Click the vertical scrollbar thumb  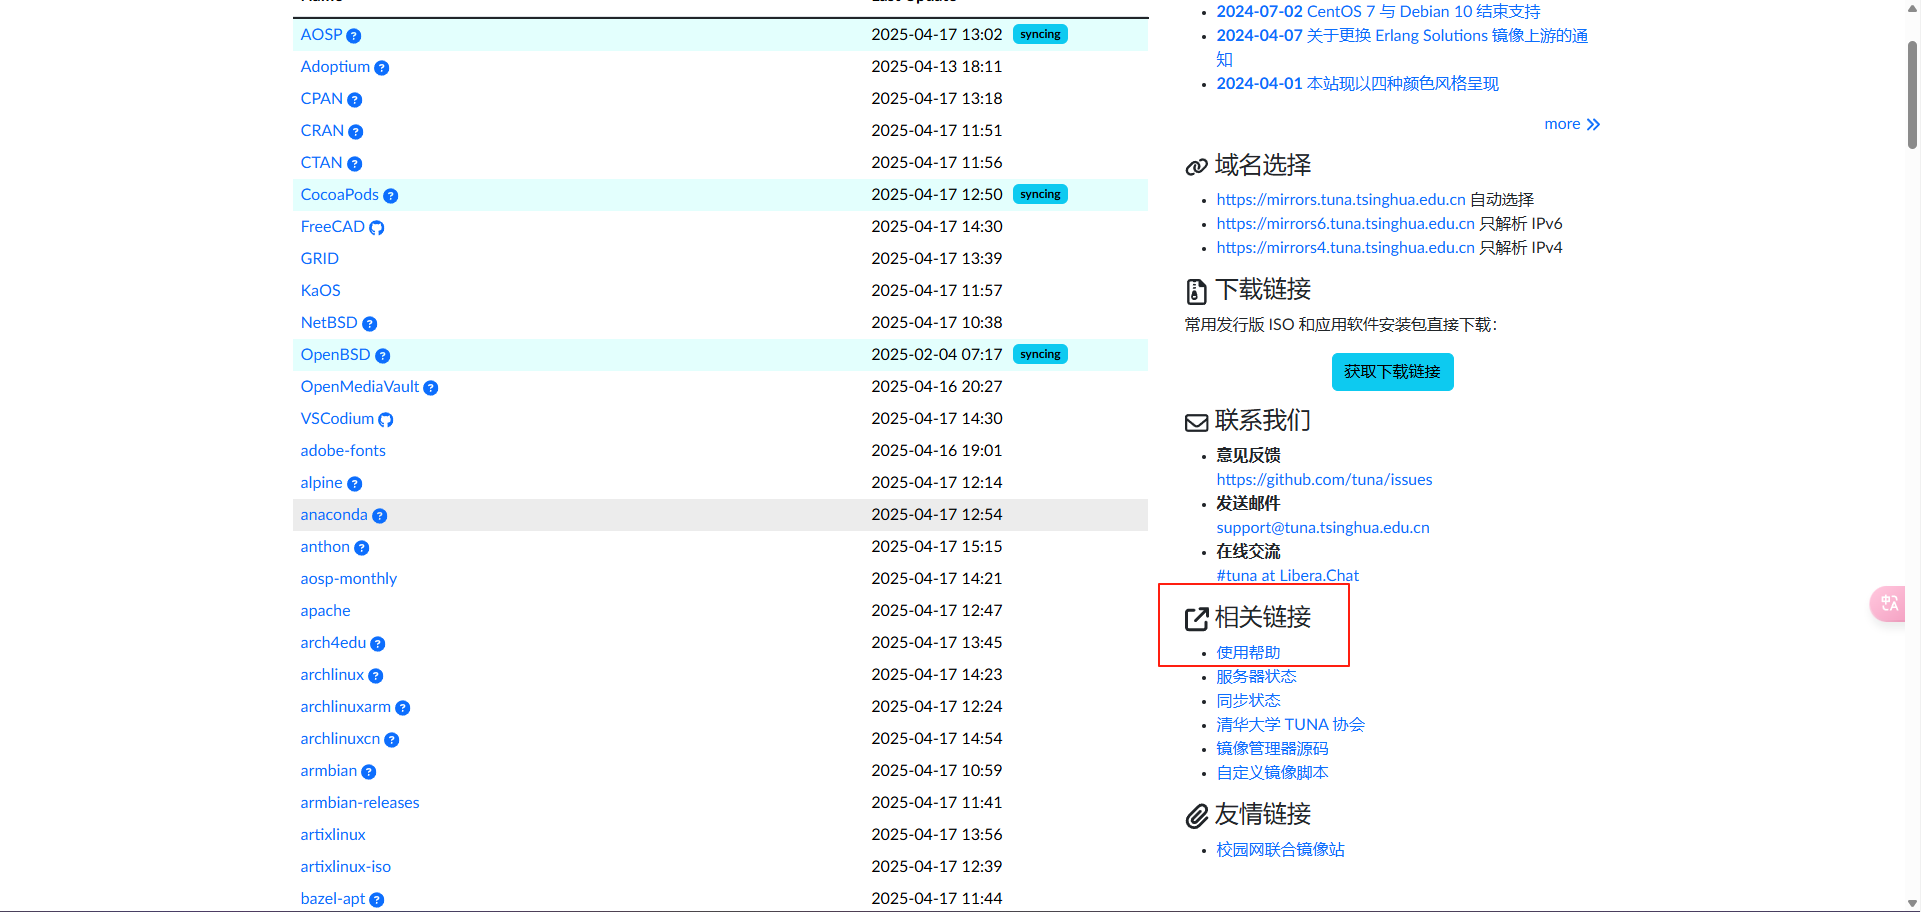point(1912,95)
